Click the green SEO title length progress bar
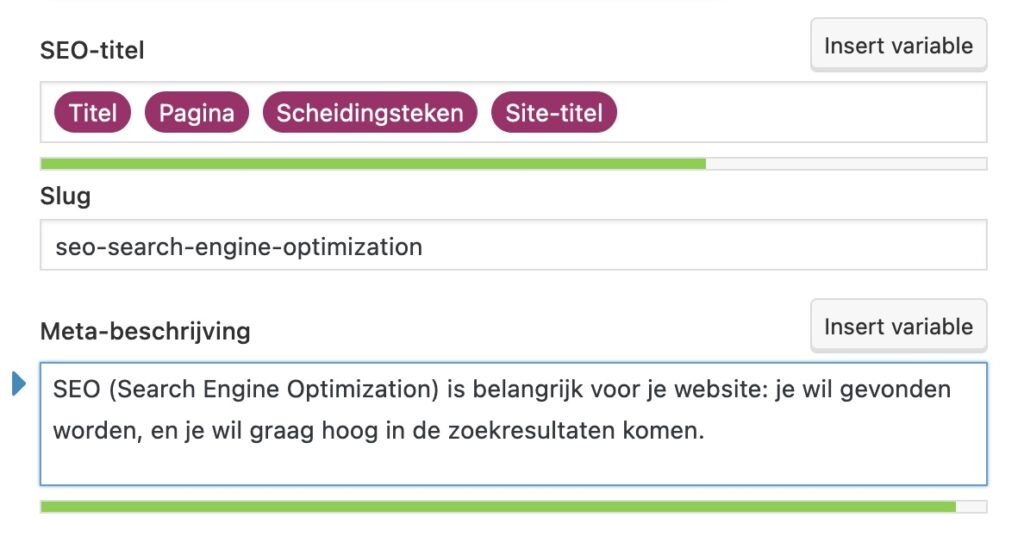Screen dimensions: 1024x555 coord(372,164)
